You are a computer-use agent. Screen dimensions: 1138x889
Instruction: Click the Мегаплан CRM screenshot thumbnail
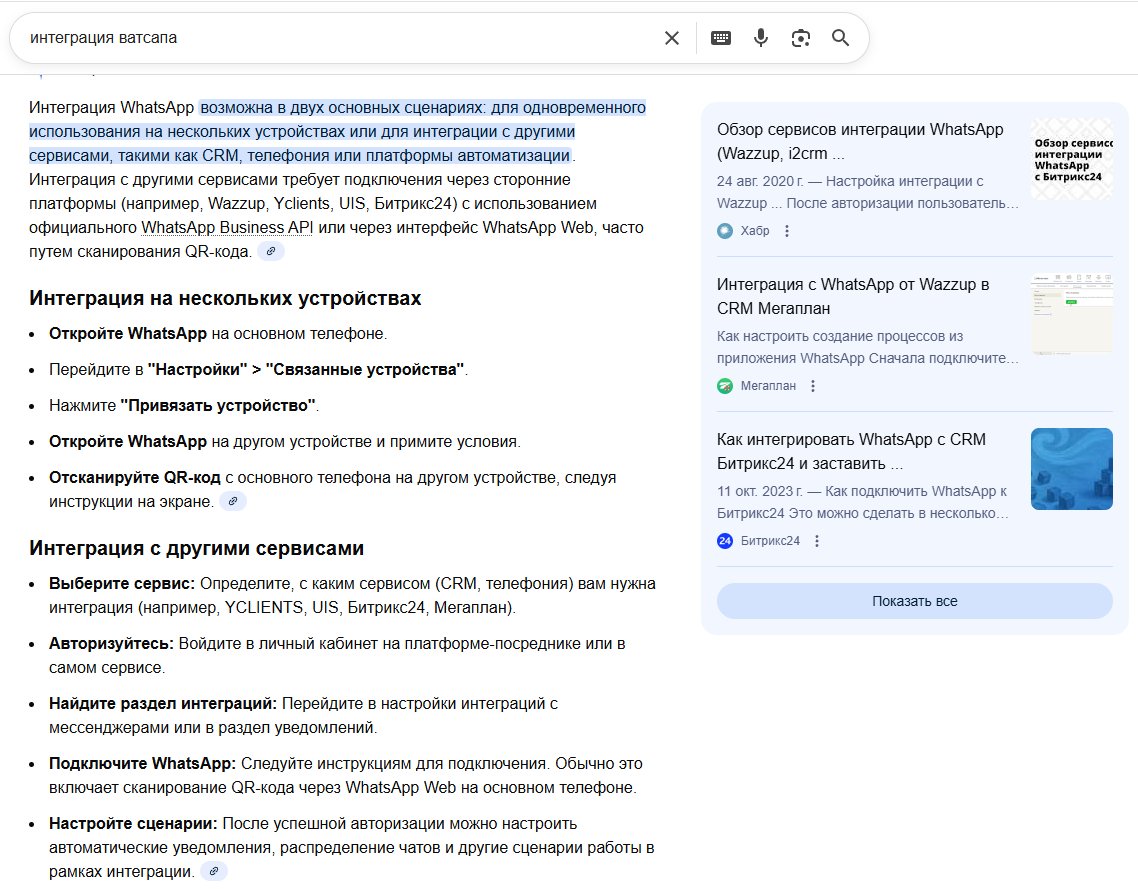point(1071,313)
